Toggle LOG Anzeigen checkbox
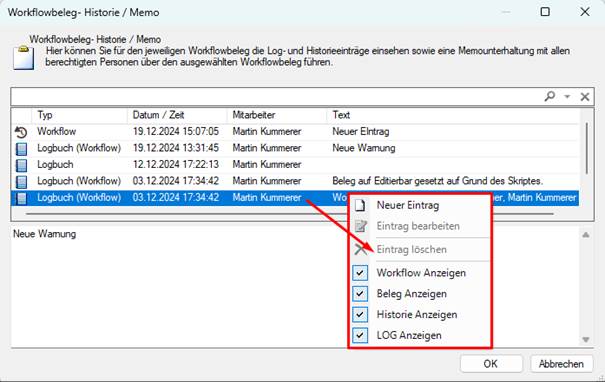 click(x=360, y=335)
